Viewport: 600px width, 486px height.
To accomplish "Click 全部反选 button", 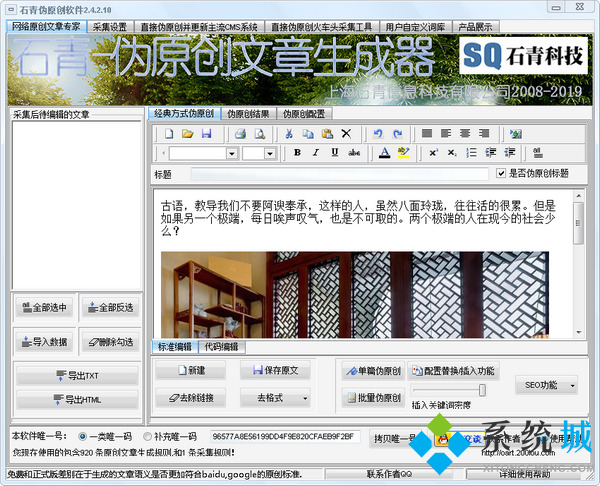I will click(110, 308).
